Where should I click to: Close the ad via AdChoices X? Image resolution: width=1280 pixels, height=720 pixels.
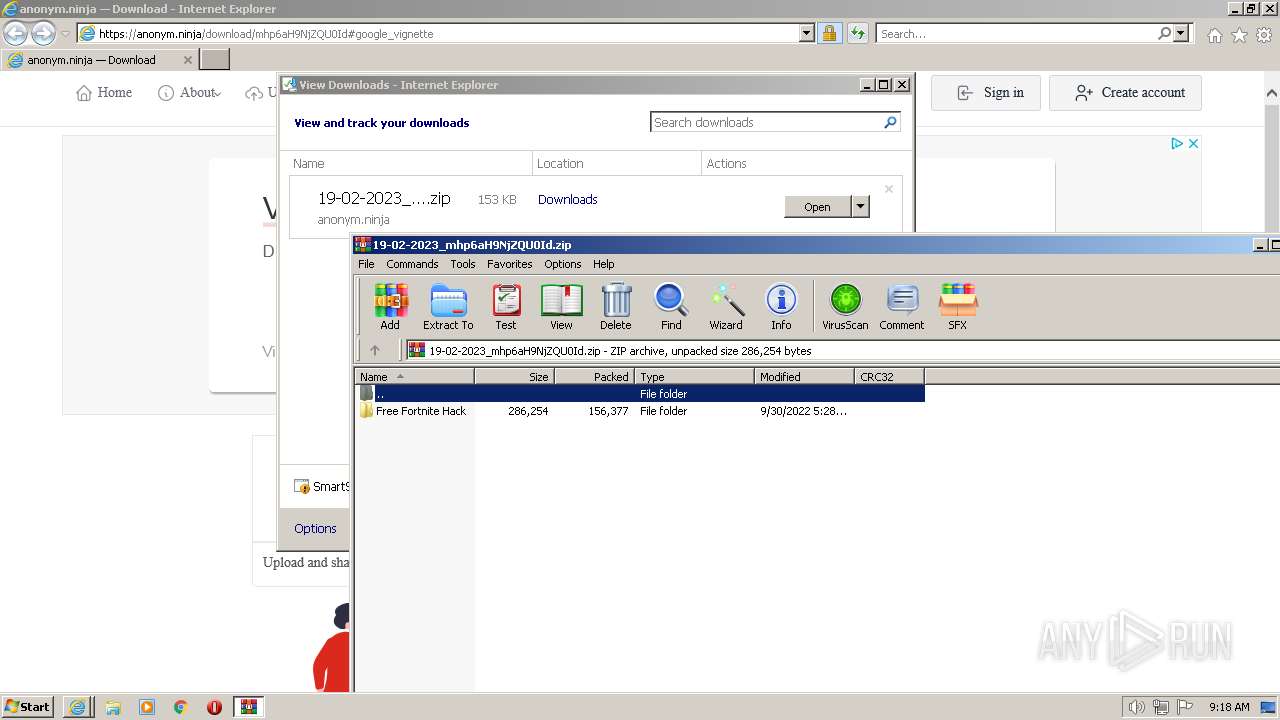(x=1193, y=143)
